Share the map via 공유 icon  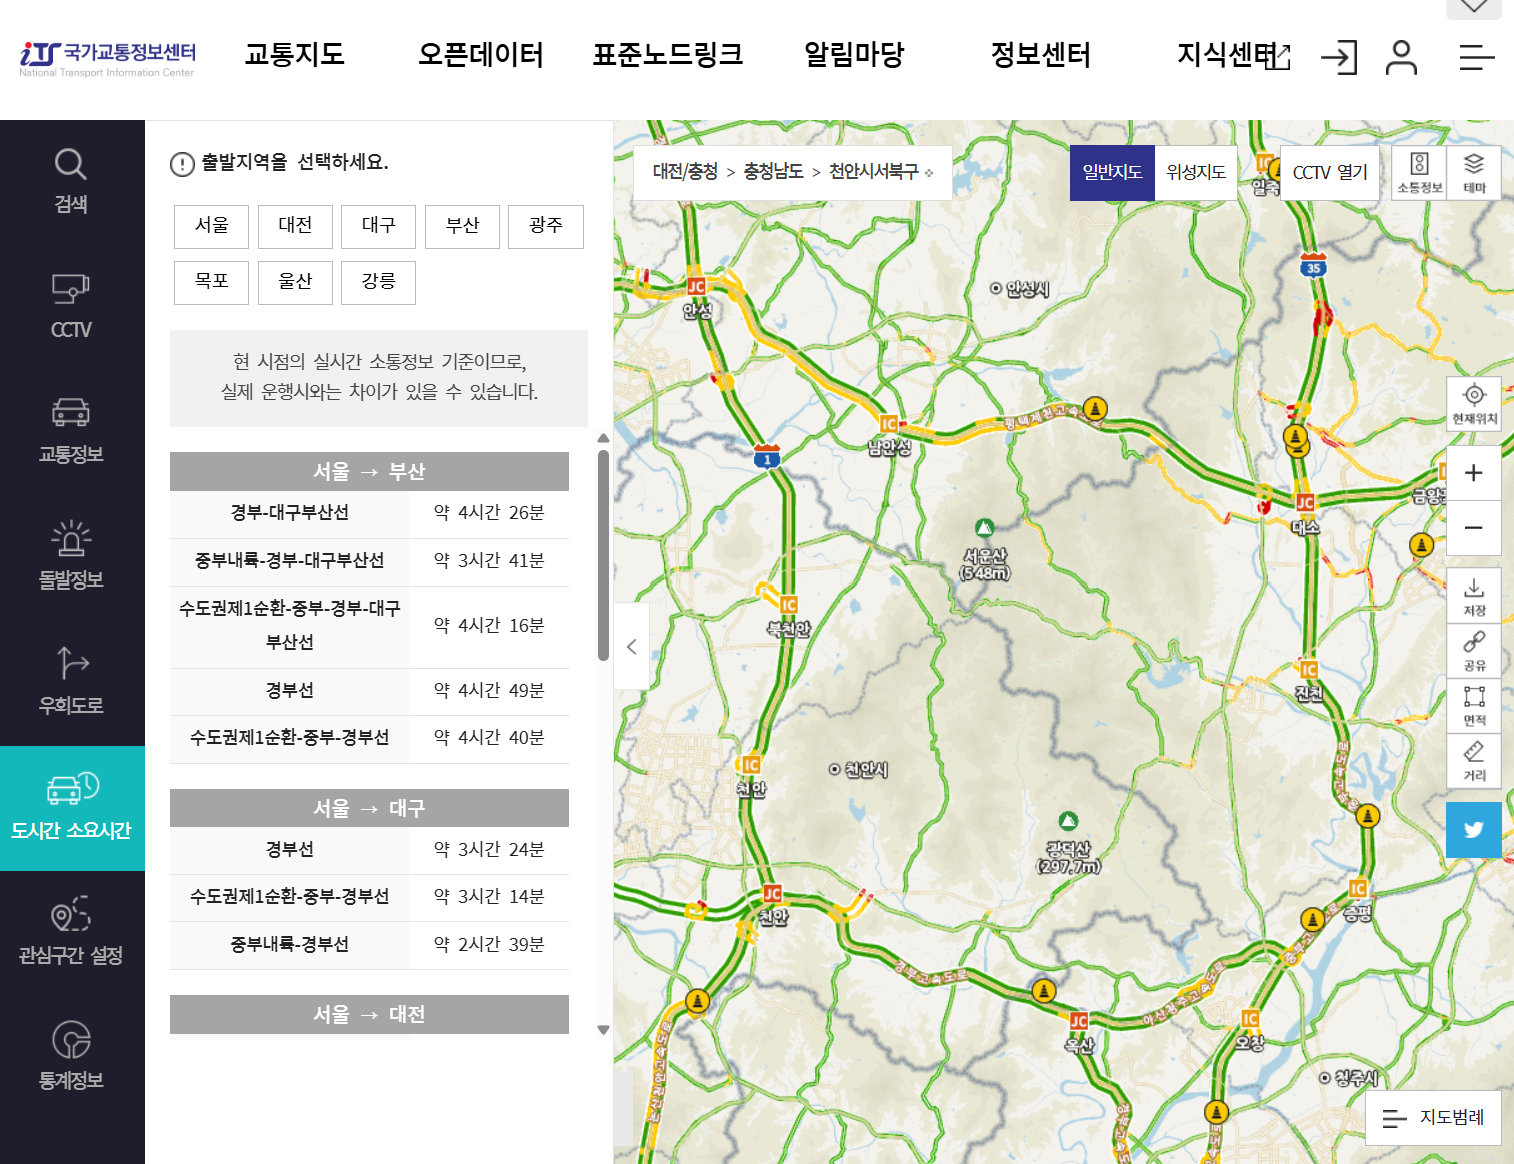pyautogui.click(x=1473, y=648)
